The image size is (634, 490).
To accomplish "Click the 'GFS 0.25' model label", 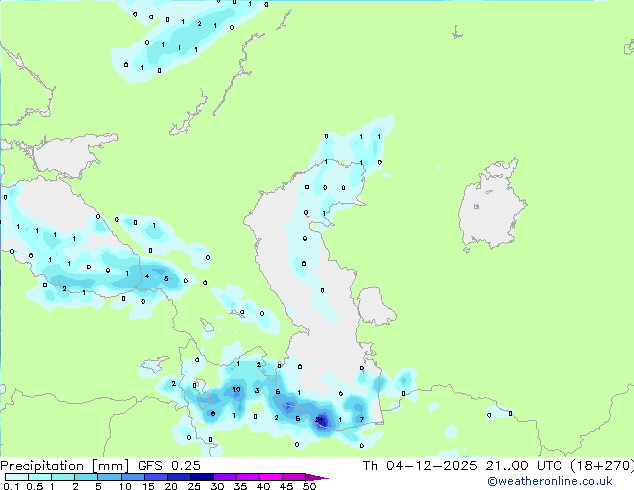I will point(169,466).
